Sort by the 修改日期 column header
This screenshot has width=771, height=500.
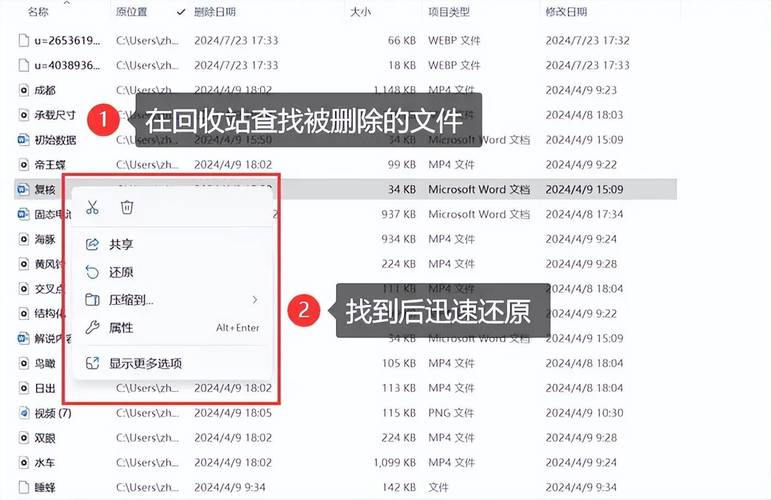tap(566, 12)
